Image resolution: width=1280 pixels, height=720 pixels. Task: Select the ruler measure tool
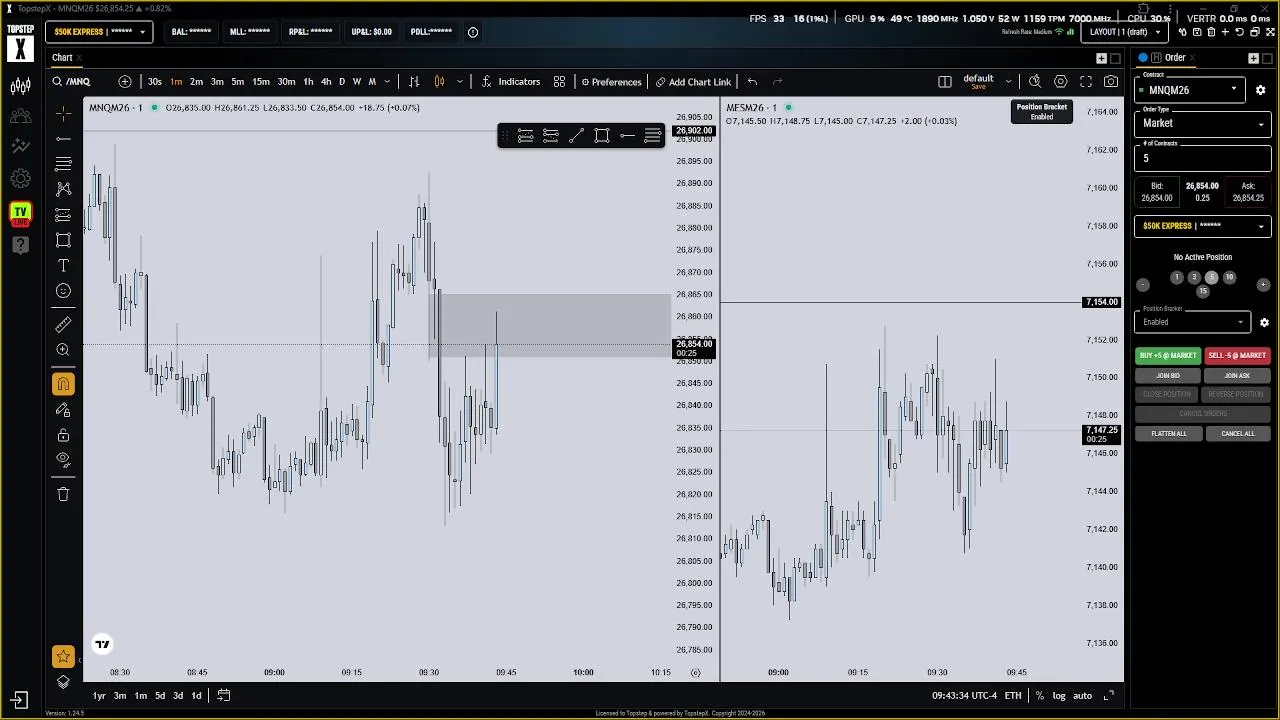[63, 324]
